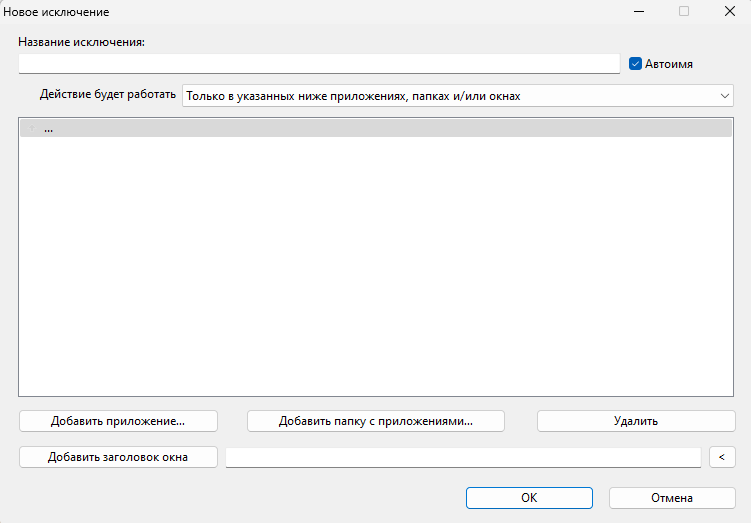
Task: Click the exception name input field
Action: coord(319,63)
